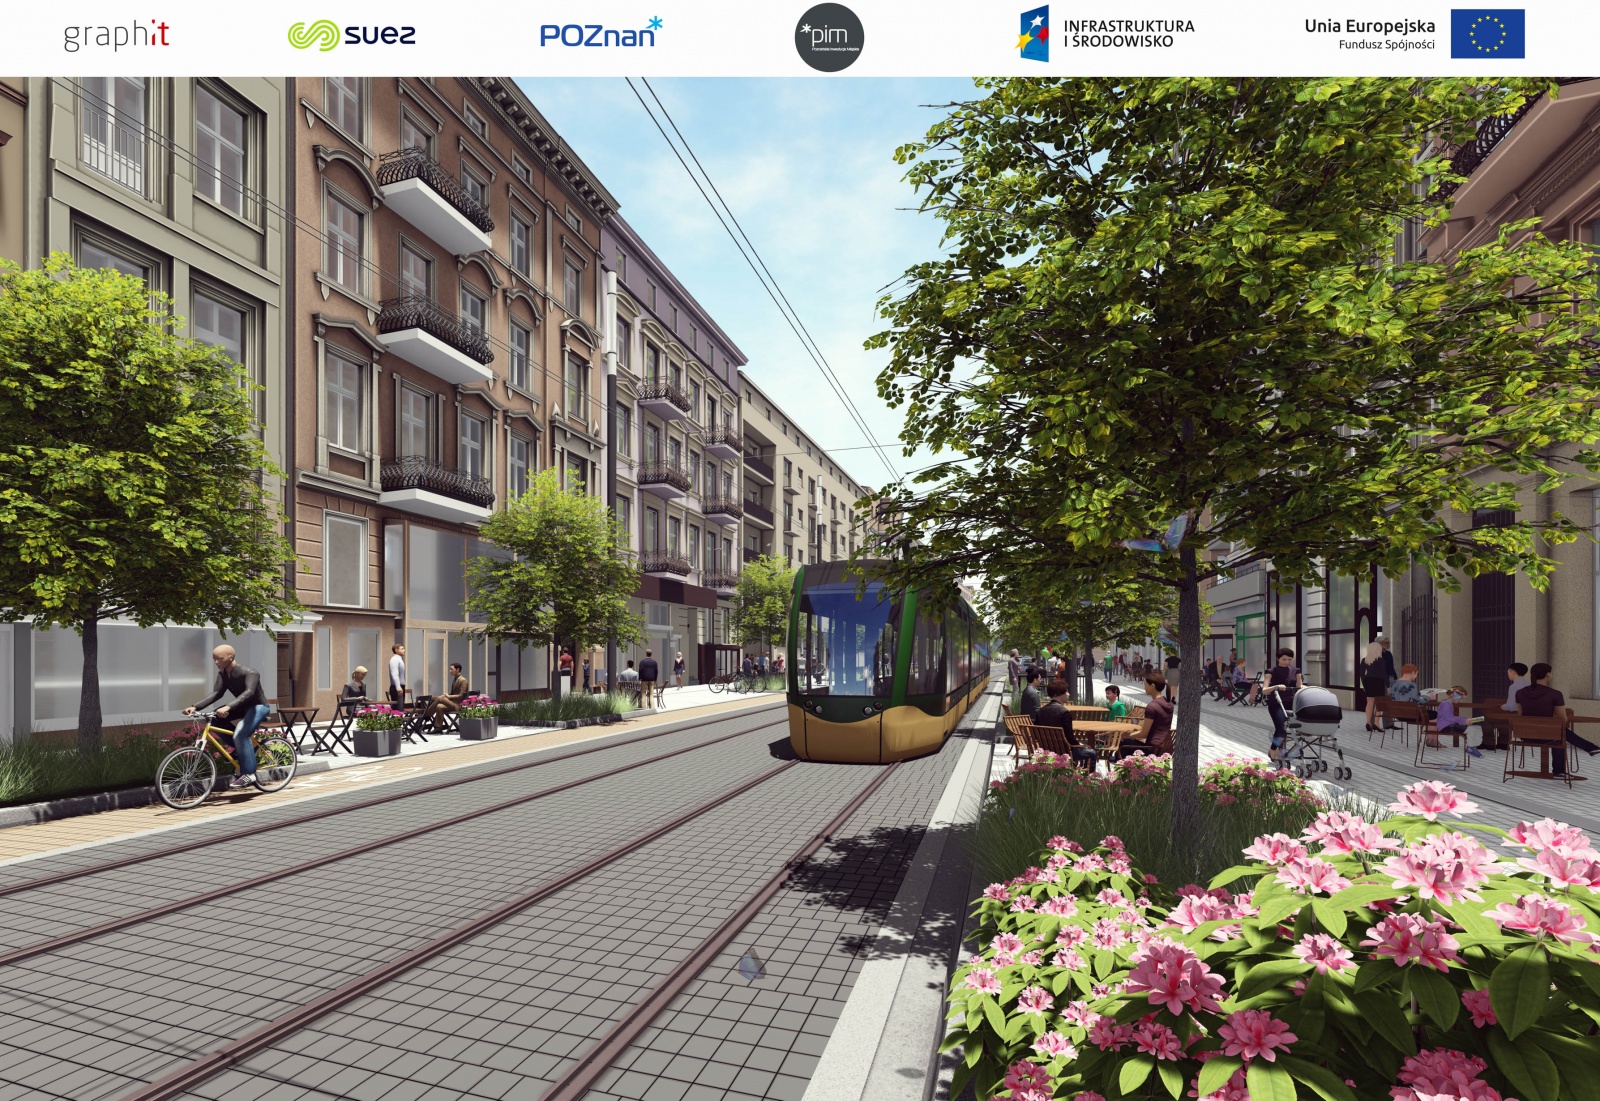The width and height of the screenshot is (1600, 1101).
Task: Click the POZnan city logo
Action: point(601,33)
